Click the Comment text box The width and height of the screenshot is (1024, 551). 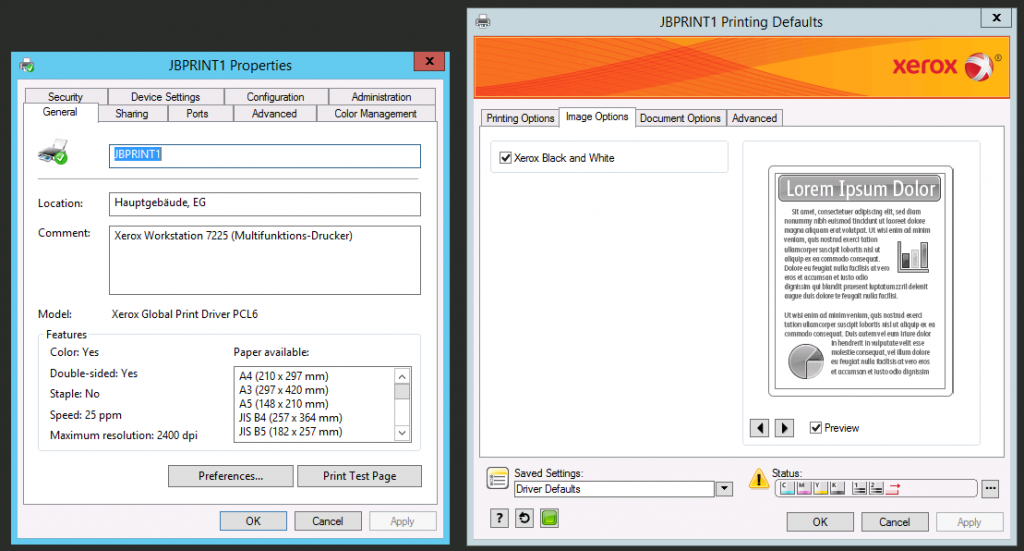click(x=264, y=260)
